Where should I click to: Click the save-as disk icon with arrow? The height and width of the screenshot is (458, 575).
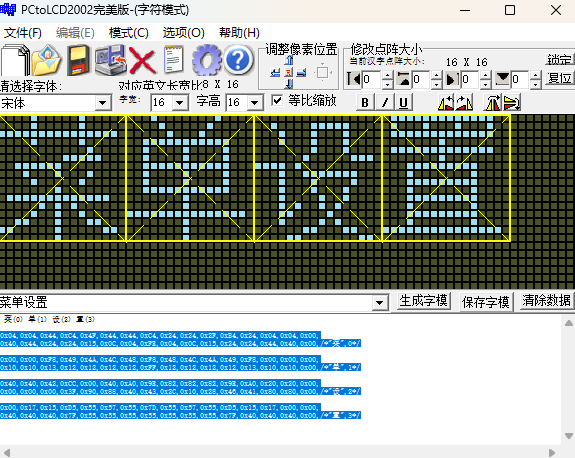tap(110, 60)
